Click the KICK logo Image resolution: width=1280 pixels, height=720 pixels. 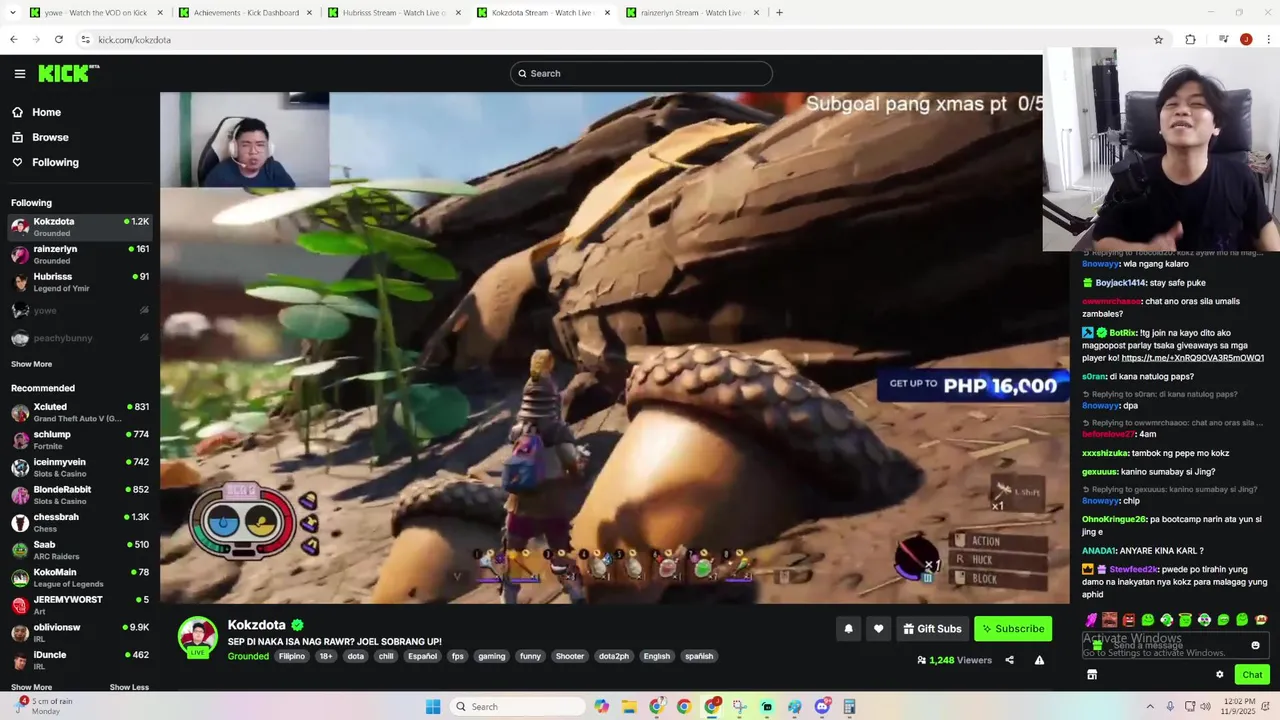[68, 73]
